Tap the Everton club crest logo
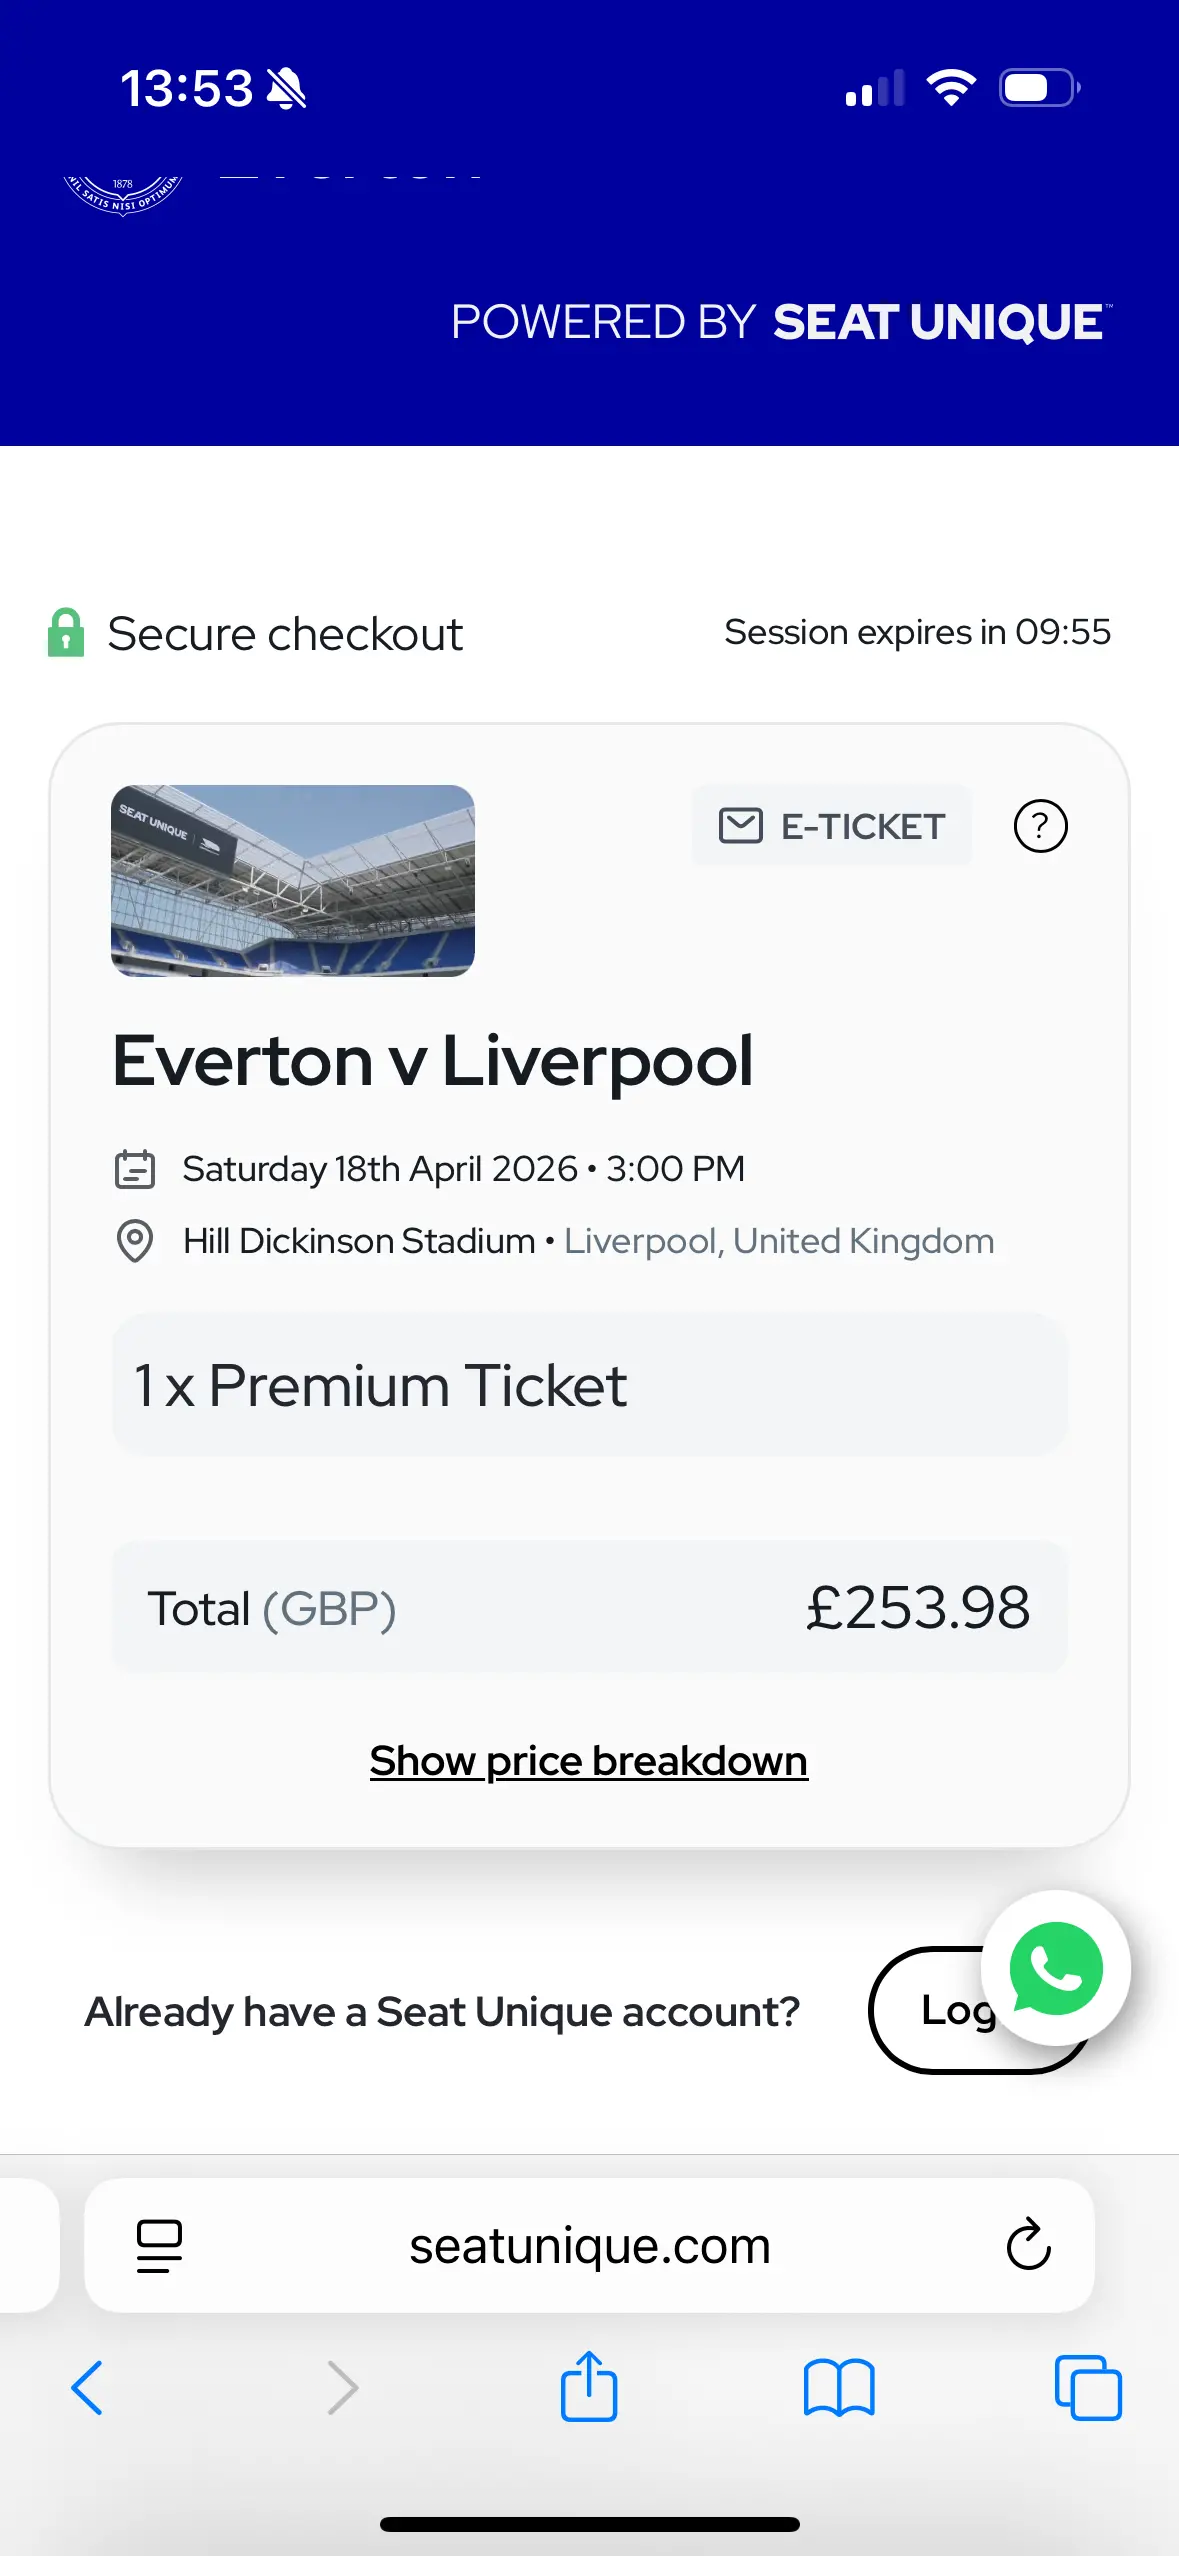This screenshot has width=1179, height=2556. click(x=123, y=192)
